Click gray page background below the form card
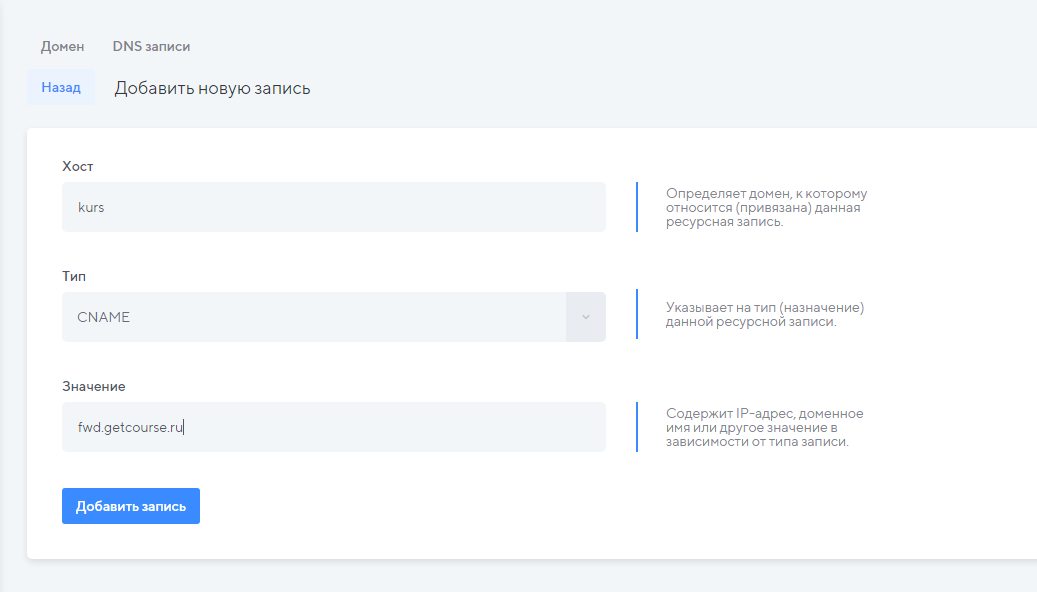 [500, 577]
